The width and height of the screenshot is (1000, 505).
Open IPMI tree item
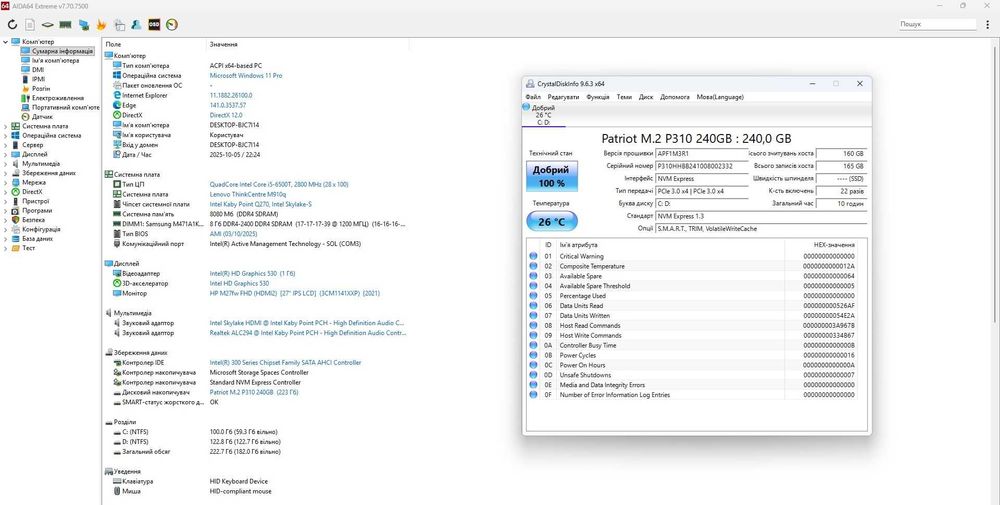pyautogui.click(x=38, y=79)
